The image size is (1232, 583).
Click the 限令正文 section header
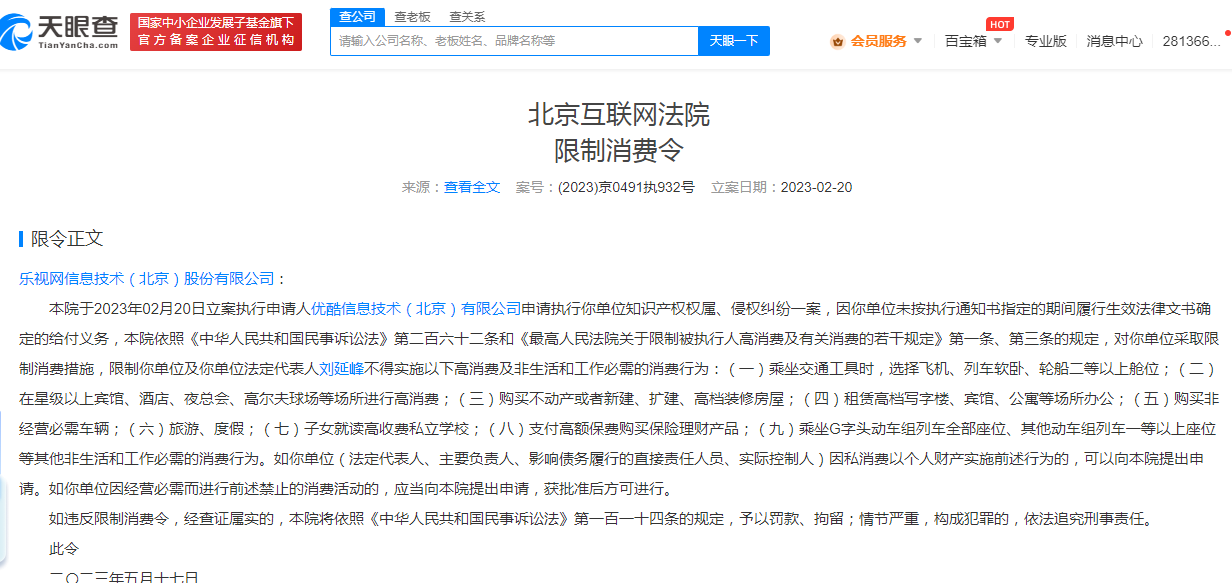coord(67,238)
